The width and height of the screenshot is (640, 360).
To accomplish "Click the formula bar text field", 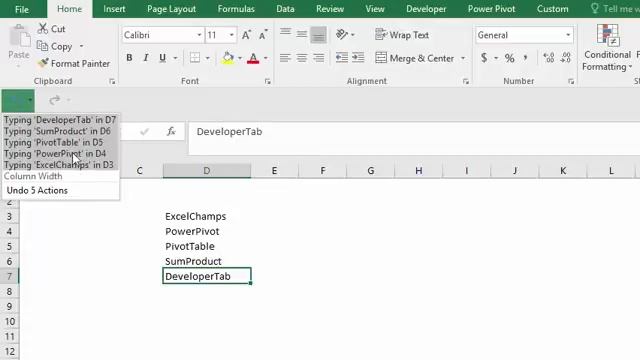I will (414, 138).
